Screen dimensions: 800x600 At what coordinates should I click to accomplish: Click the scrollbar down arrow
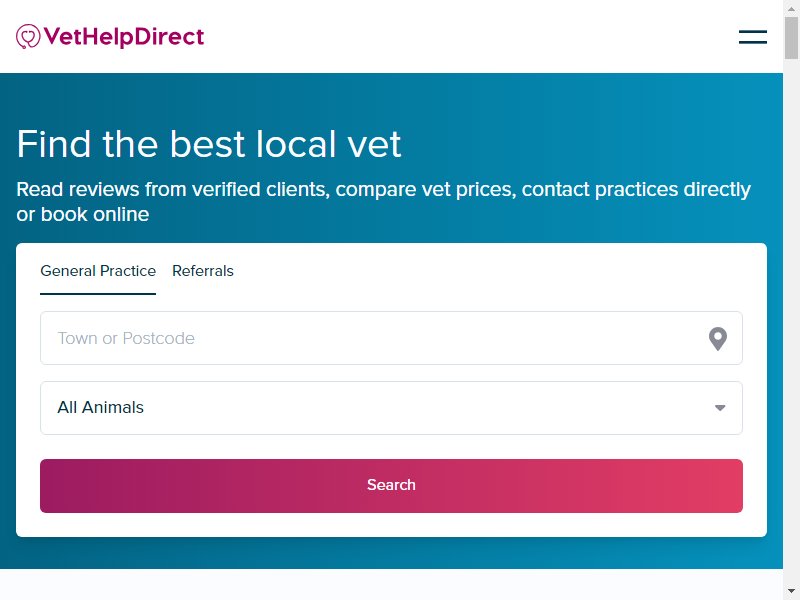(791, 591)
